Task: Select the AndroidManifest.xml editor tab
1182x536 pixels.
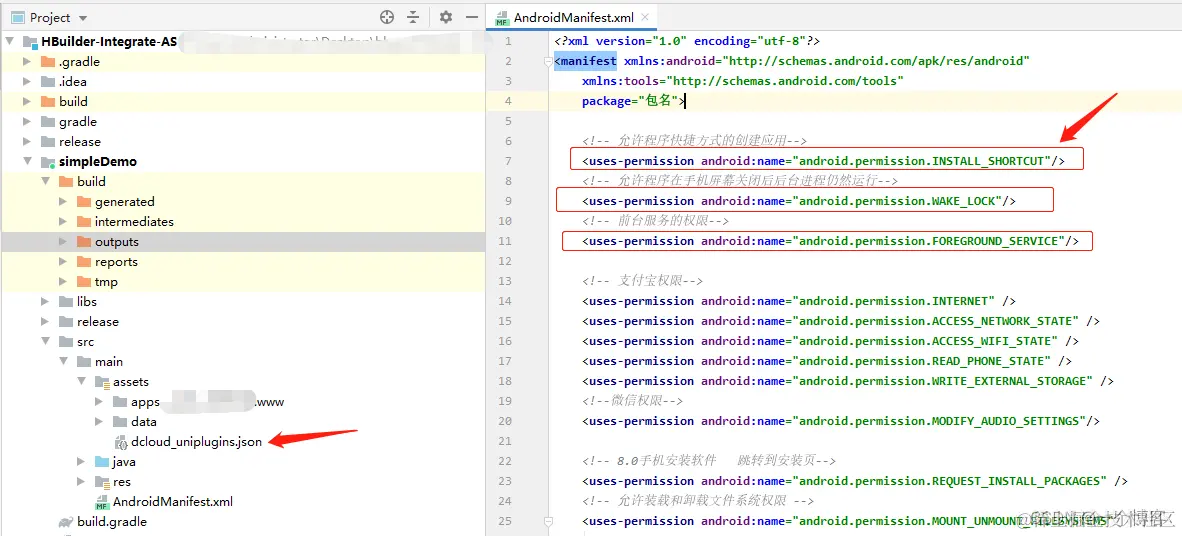Action: (572, 17)
